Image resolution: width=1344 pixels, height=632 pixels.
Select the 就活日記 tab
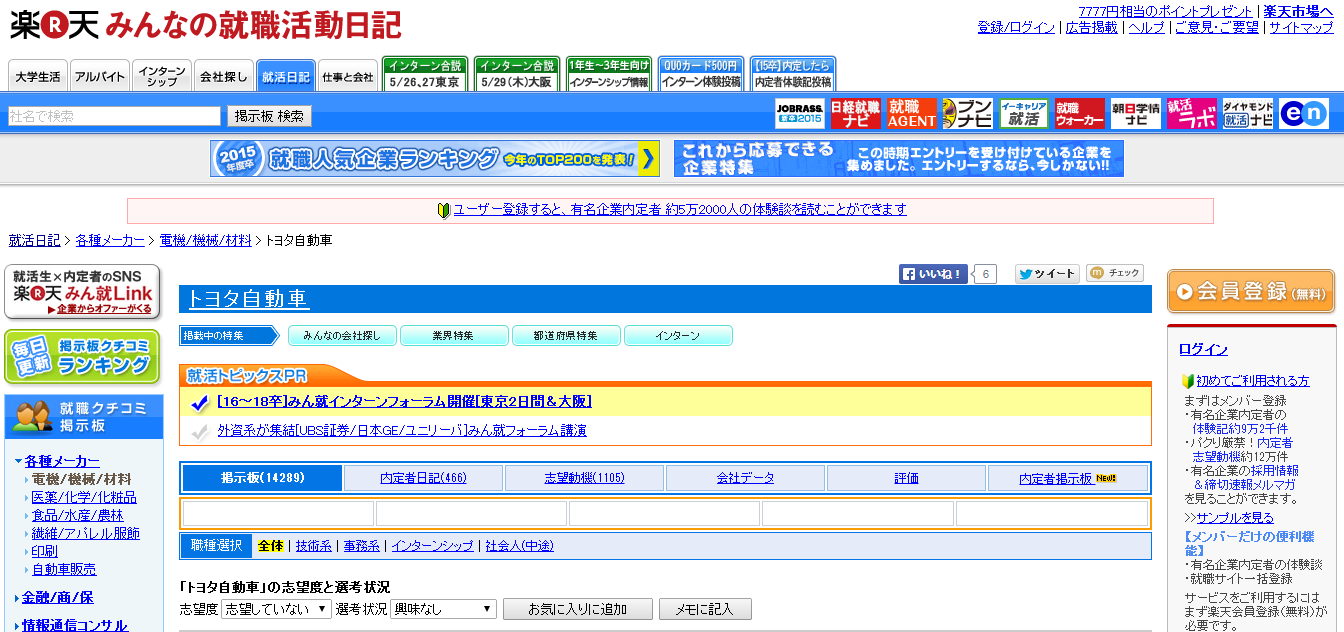285,76
